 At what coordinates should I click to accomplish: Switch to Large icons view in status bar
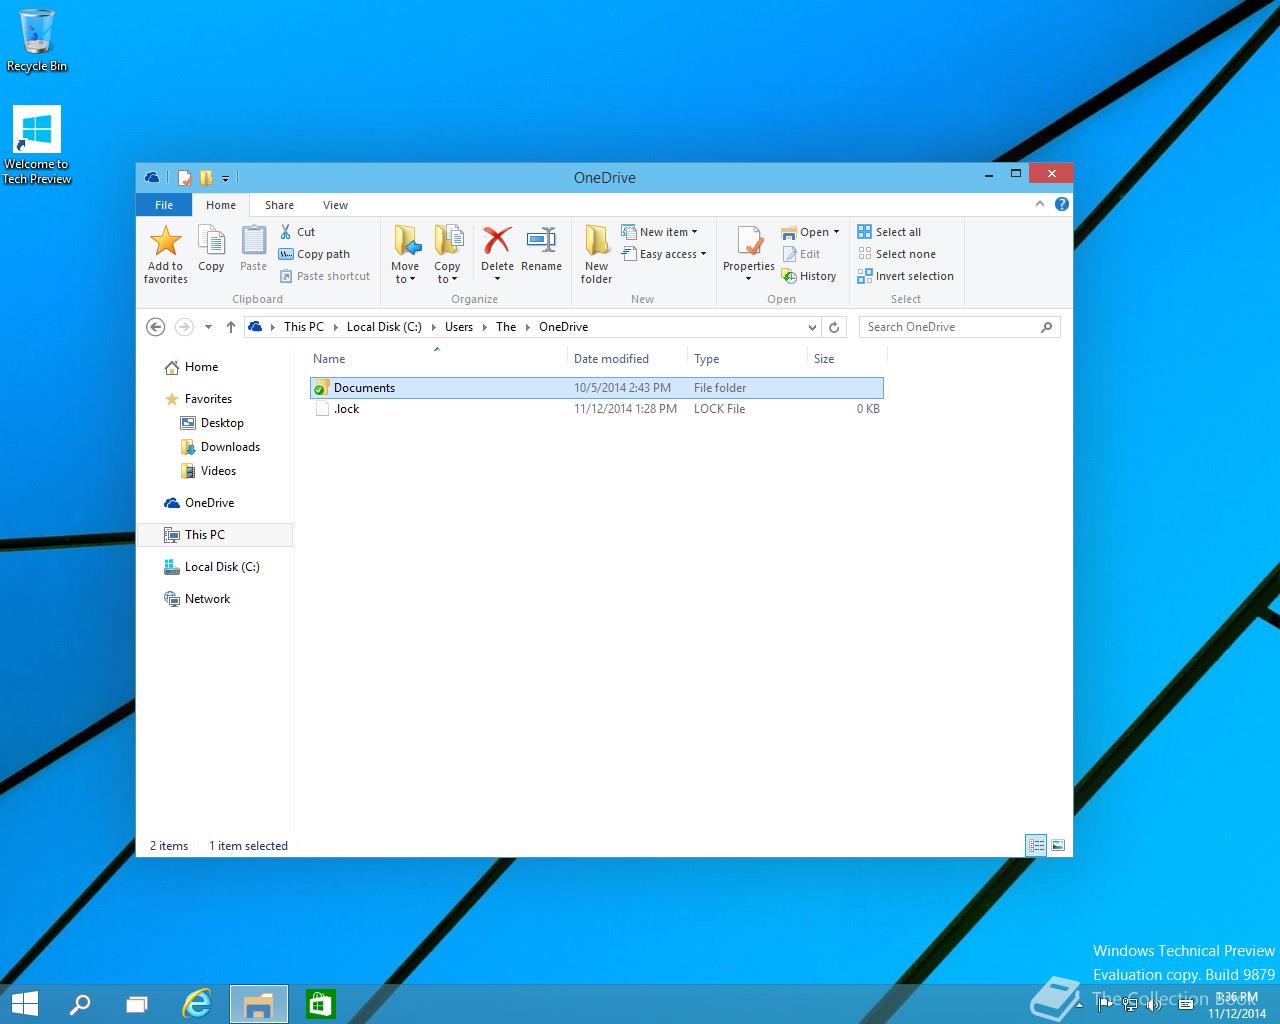click(1058, 846)
